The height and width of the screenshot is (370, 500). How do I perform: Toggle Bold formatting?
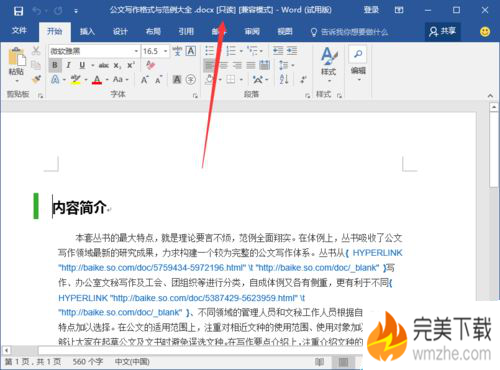coord(55,65)
